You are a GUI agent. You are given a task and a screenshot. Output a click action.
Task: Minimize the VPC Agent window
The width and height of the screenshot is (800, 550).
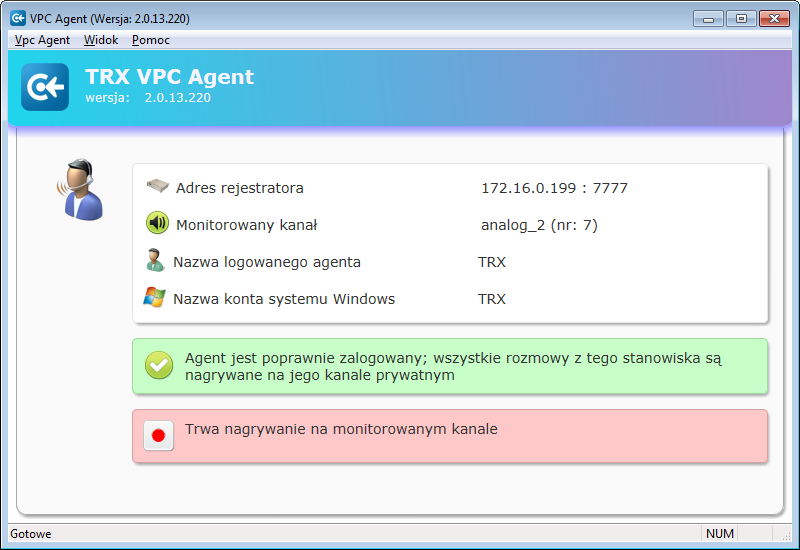pyautogui.click(x=708, y=18)
